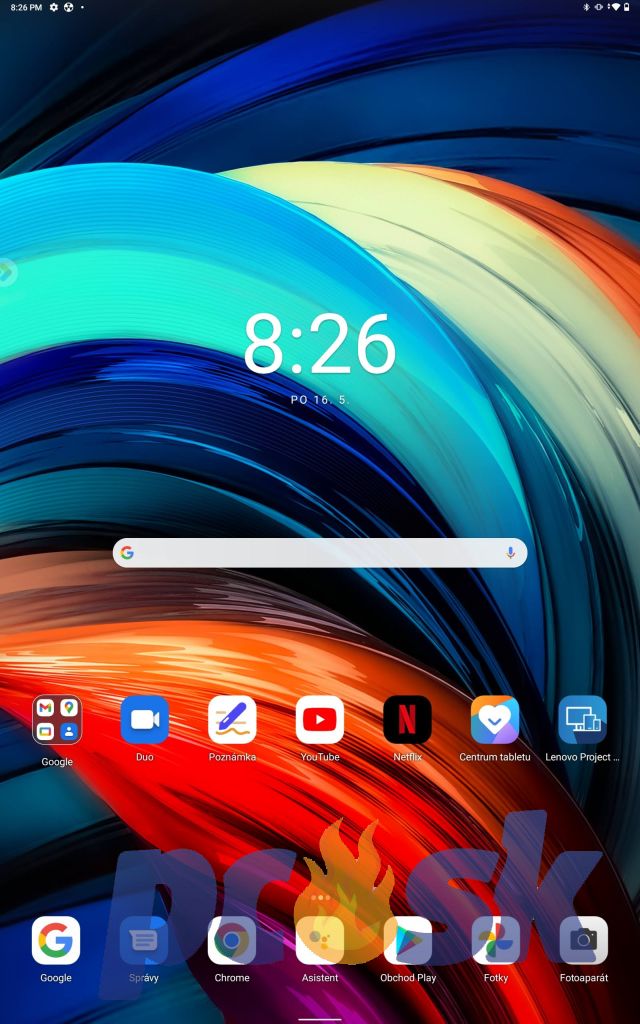
Task: Launch the Fotky photos app
Action: [496, 940]
